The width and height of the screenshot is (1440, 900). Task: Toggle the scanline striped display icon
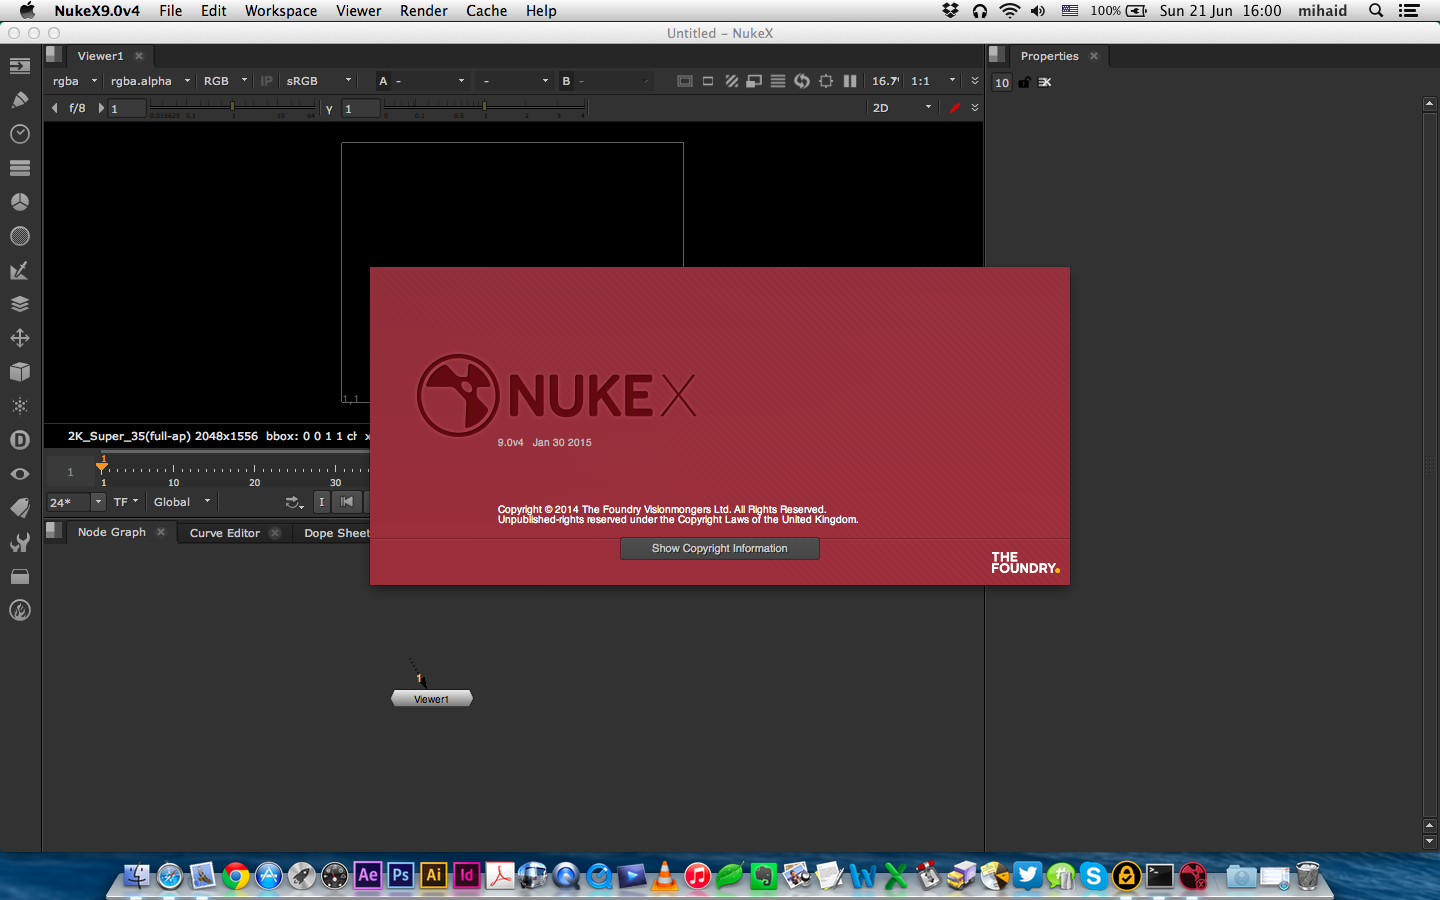tap(778, 81)
